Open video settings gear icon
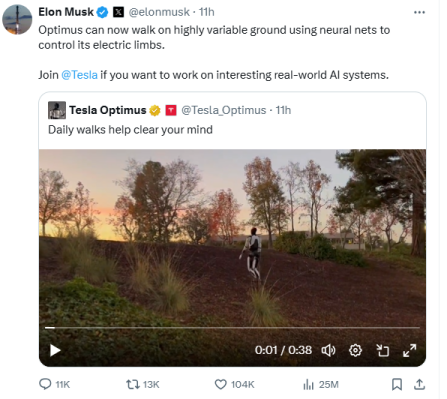The image size is (447, 399). click(x=355, y=350)
